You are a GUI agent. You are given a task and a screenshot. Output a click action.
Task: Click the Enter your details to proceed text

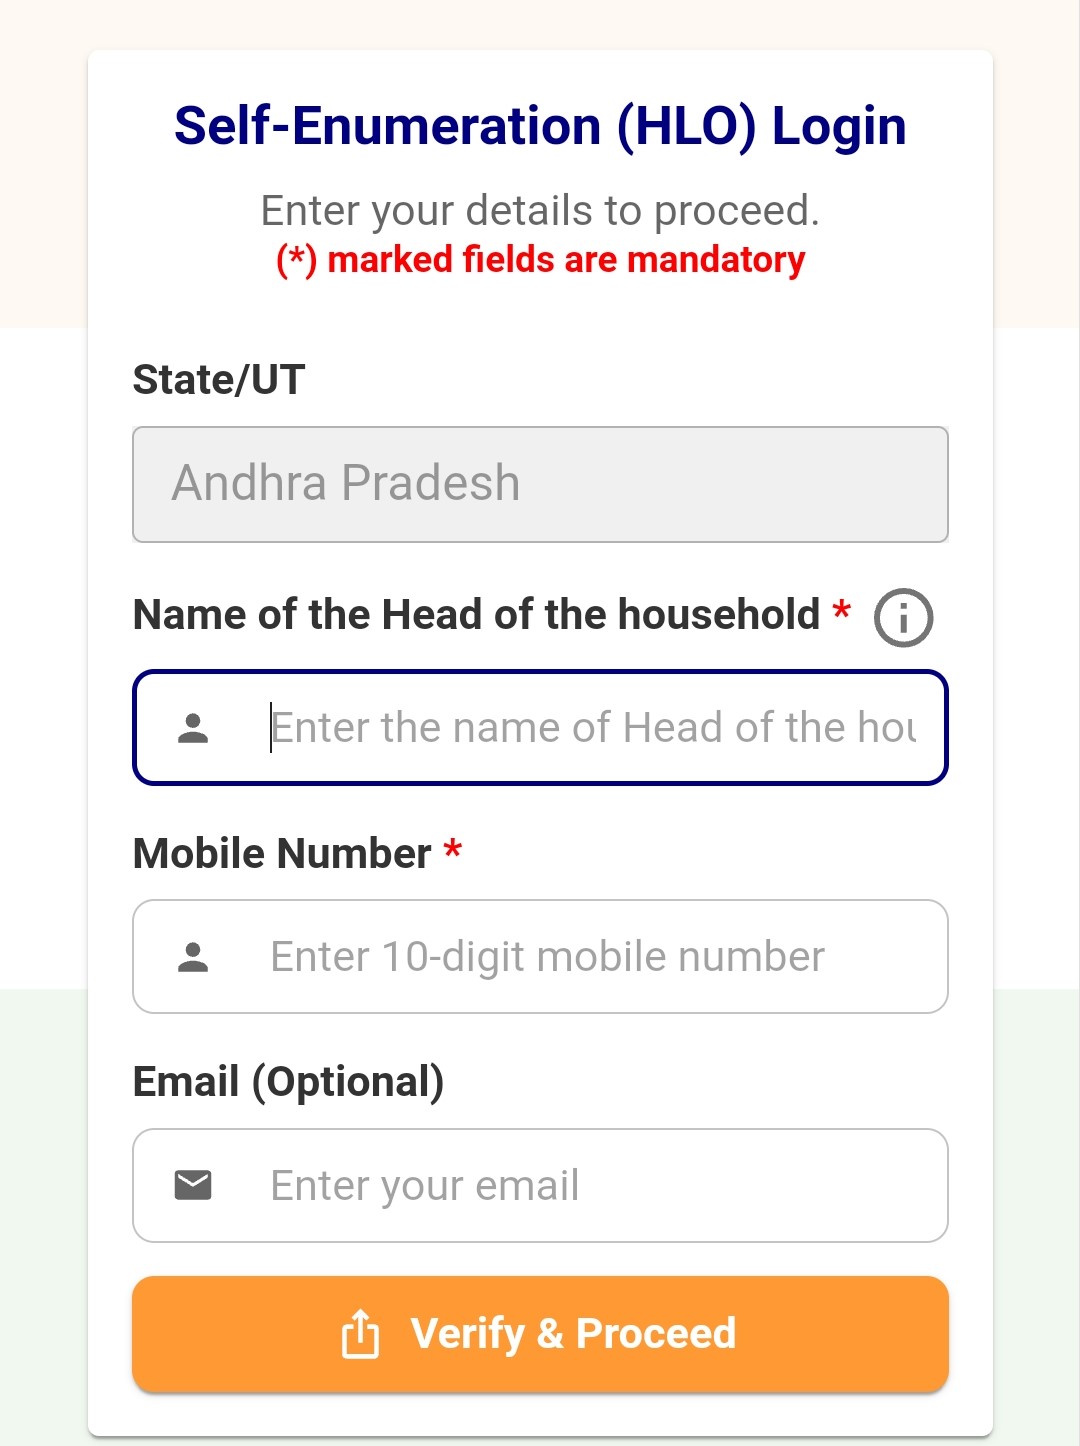click(540, 209)
